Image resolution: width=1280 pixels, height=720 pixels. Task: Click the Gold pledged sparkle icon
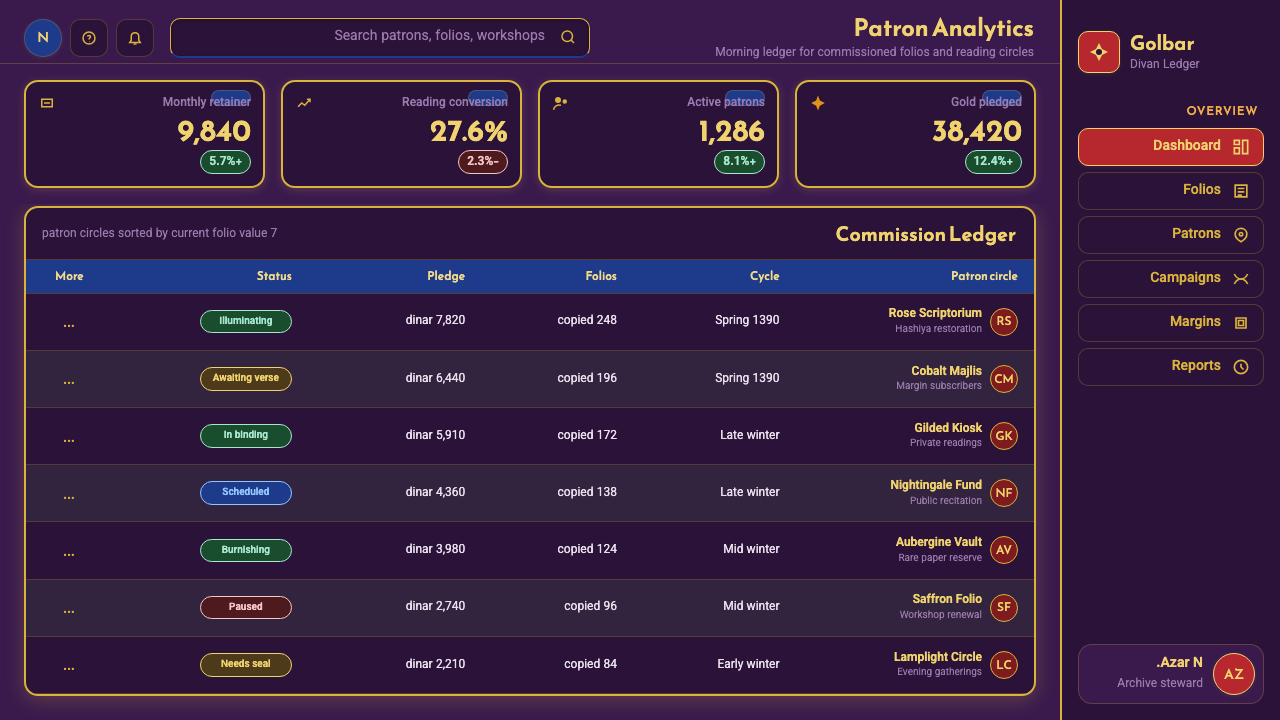coord(818,103)
